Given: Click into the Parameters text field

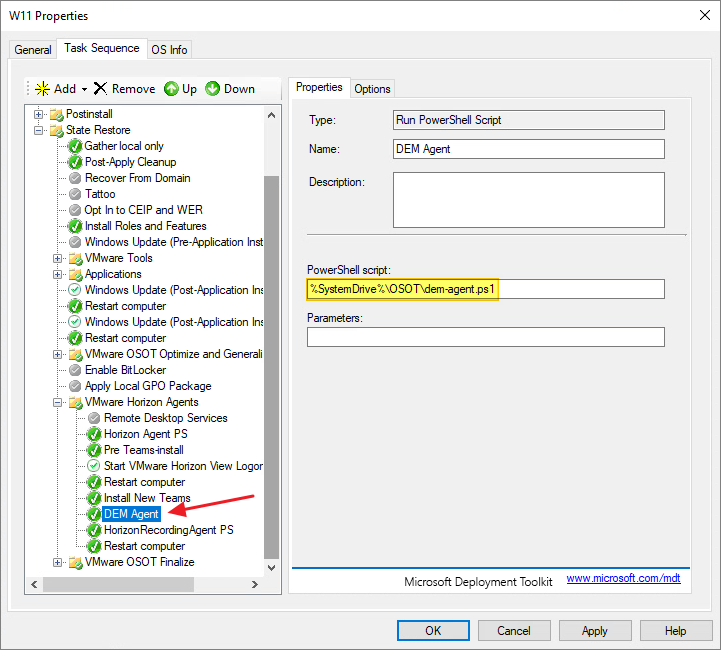Looking at the screenshot, I should tap(485, 337).
